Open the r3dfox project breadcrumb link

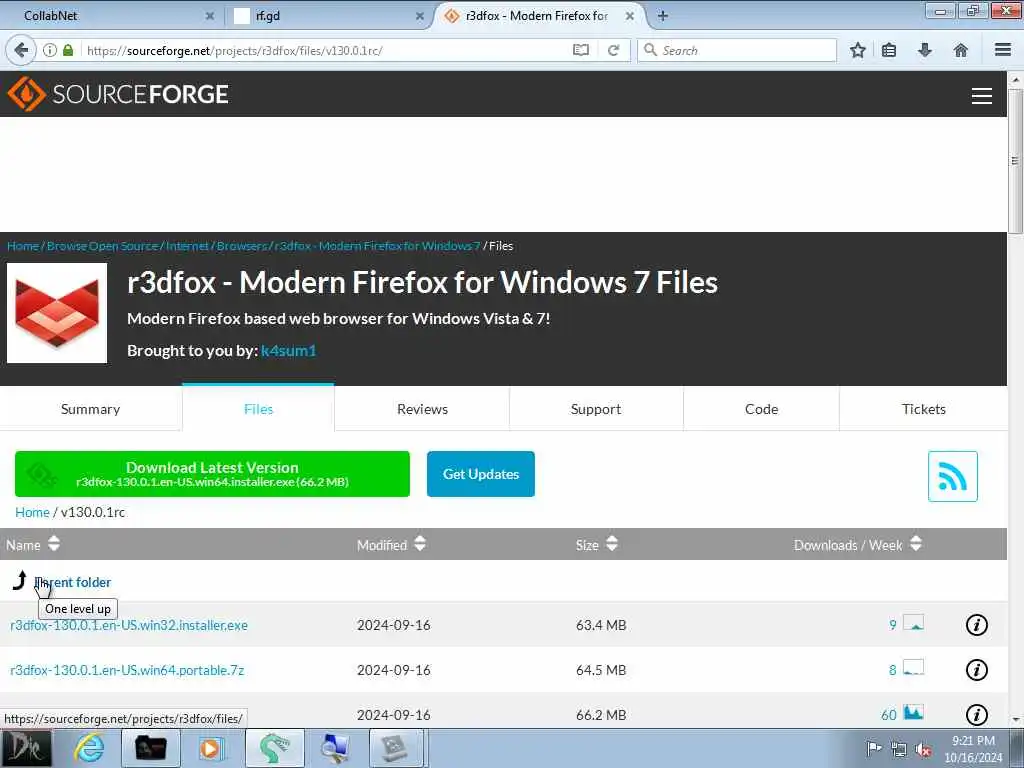pyautogui.click(x=377, y=246)
